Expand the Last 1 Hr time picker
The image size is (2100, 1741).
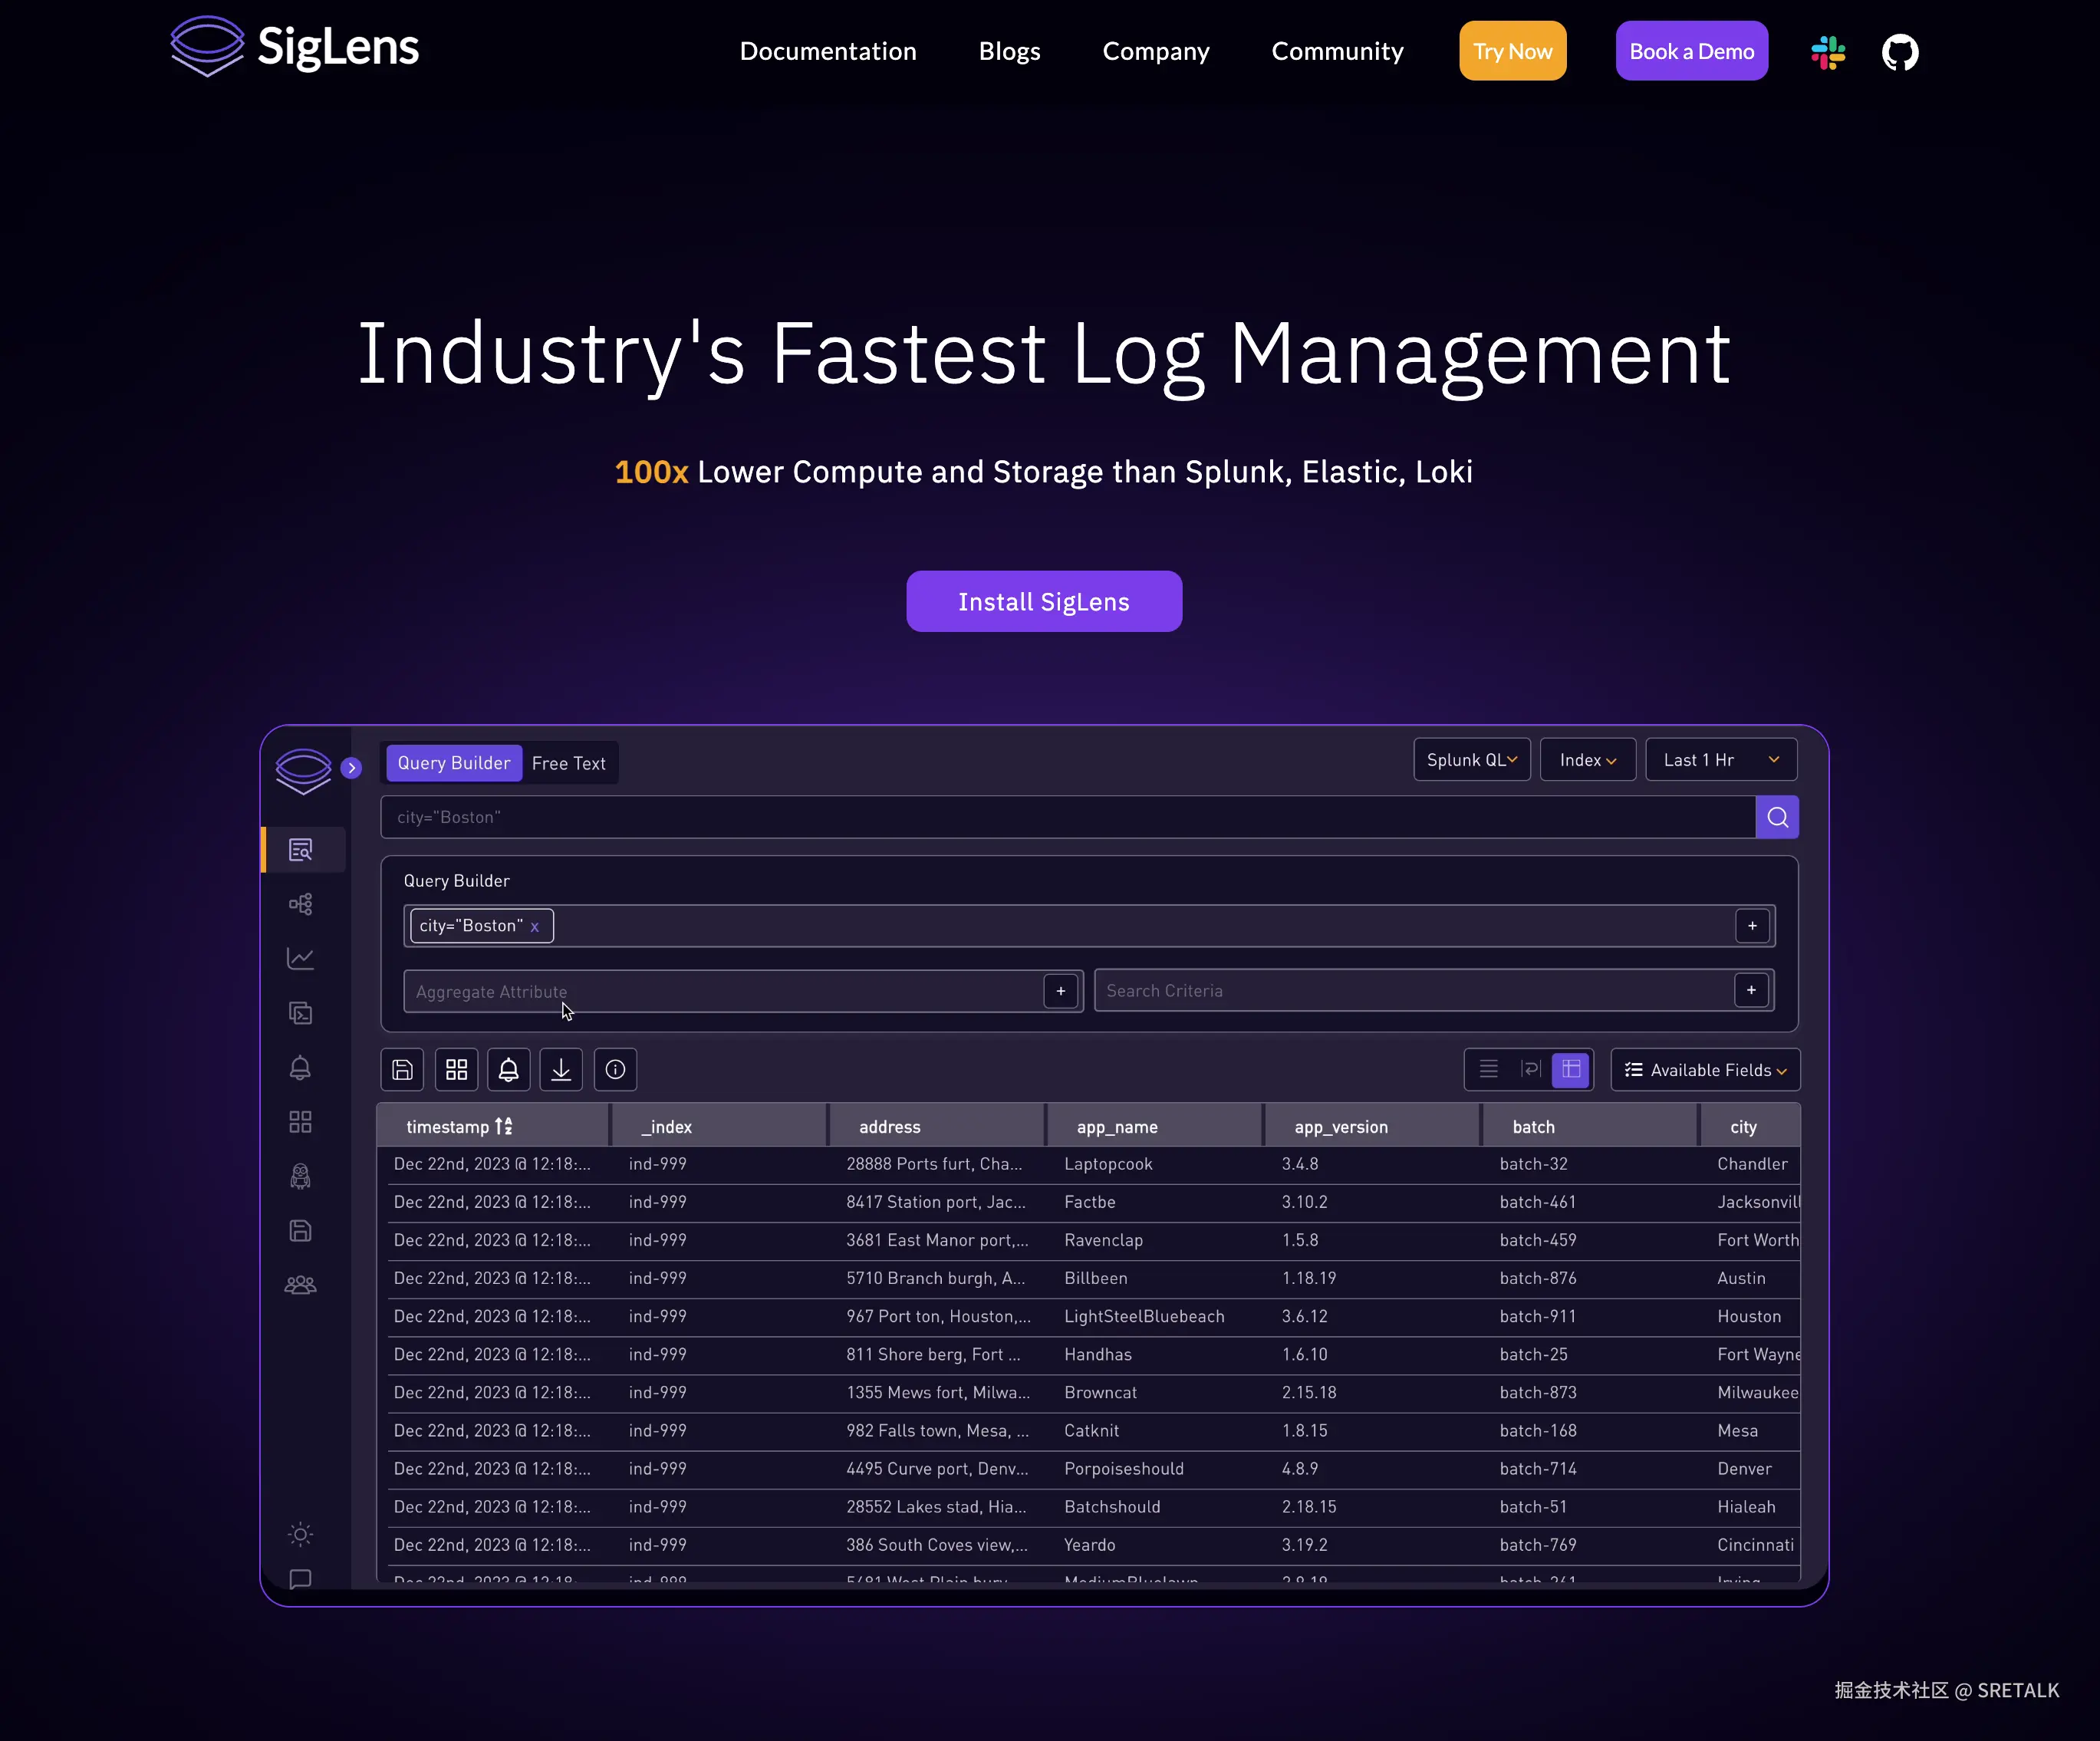[x=1720, y=759]
